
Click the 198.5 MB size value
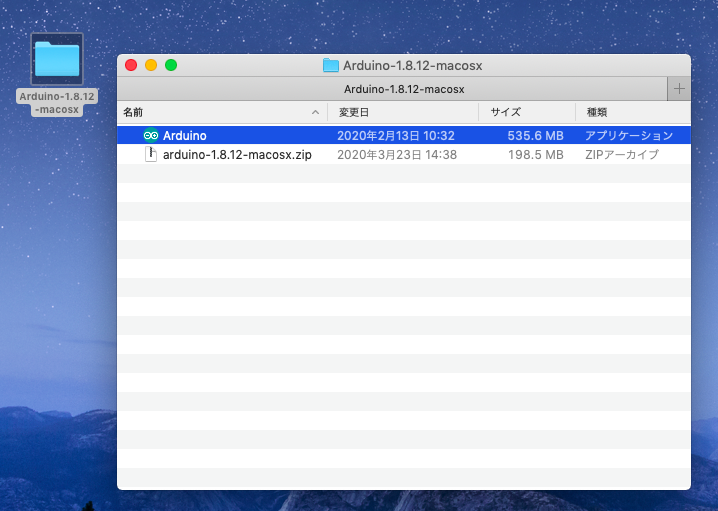[536, 155]
